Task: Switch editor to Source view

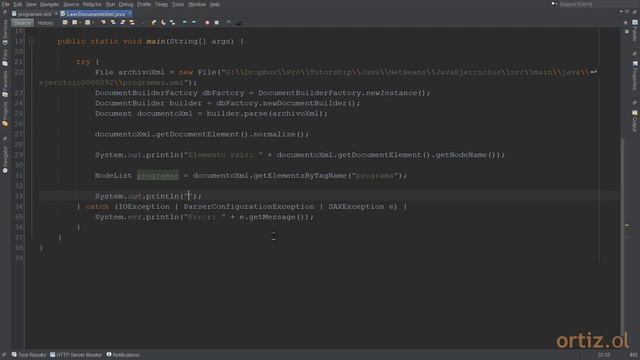Action: [22, 23]
